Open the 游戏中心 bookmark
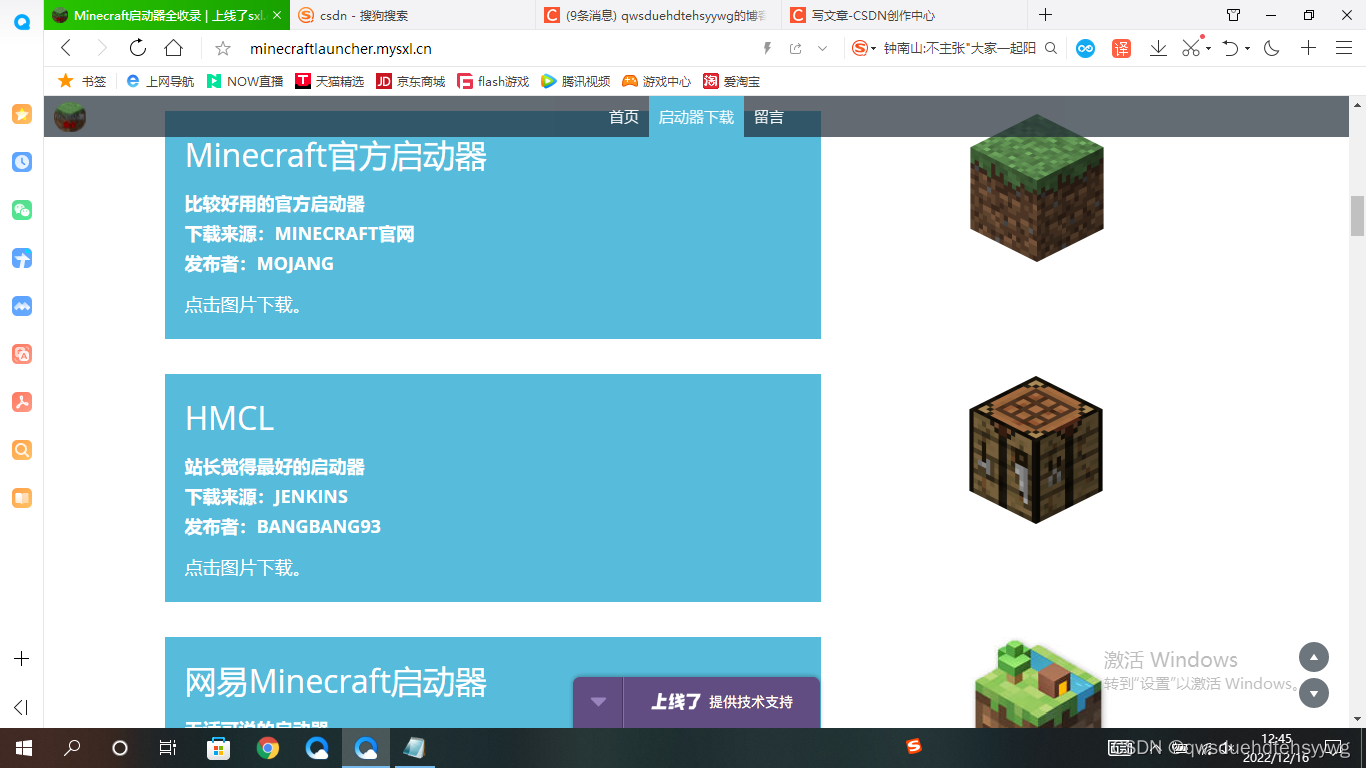1366x768 pixels. point(656,81)
